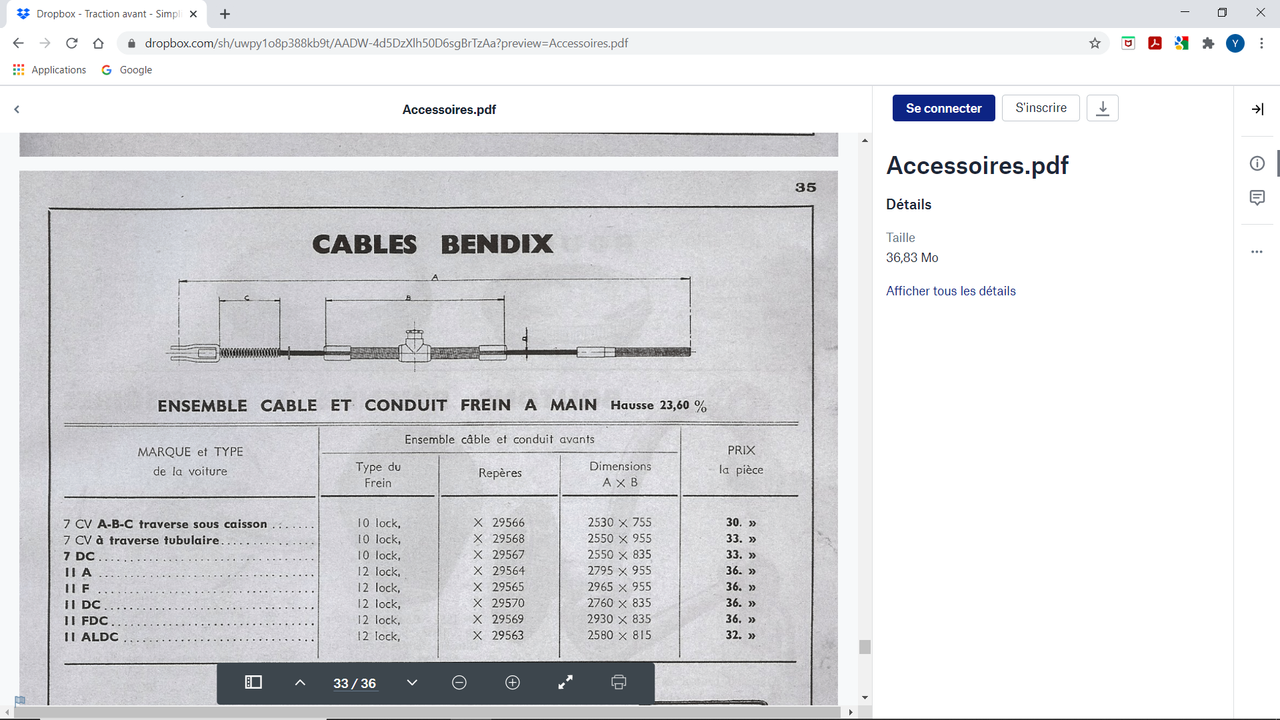Image resolution: width=1280 pixels, height=720 pixels.
Task: Print the document with the printer icon
Action: point(618,682)
